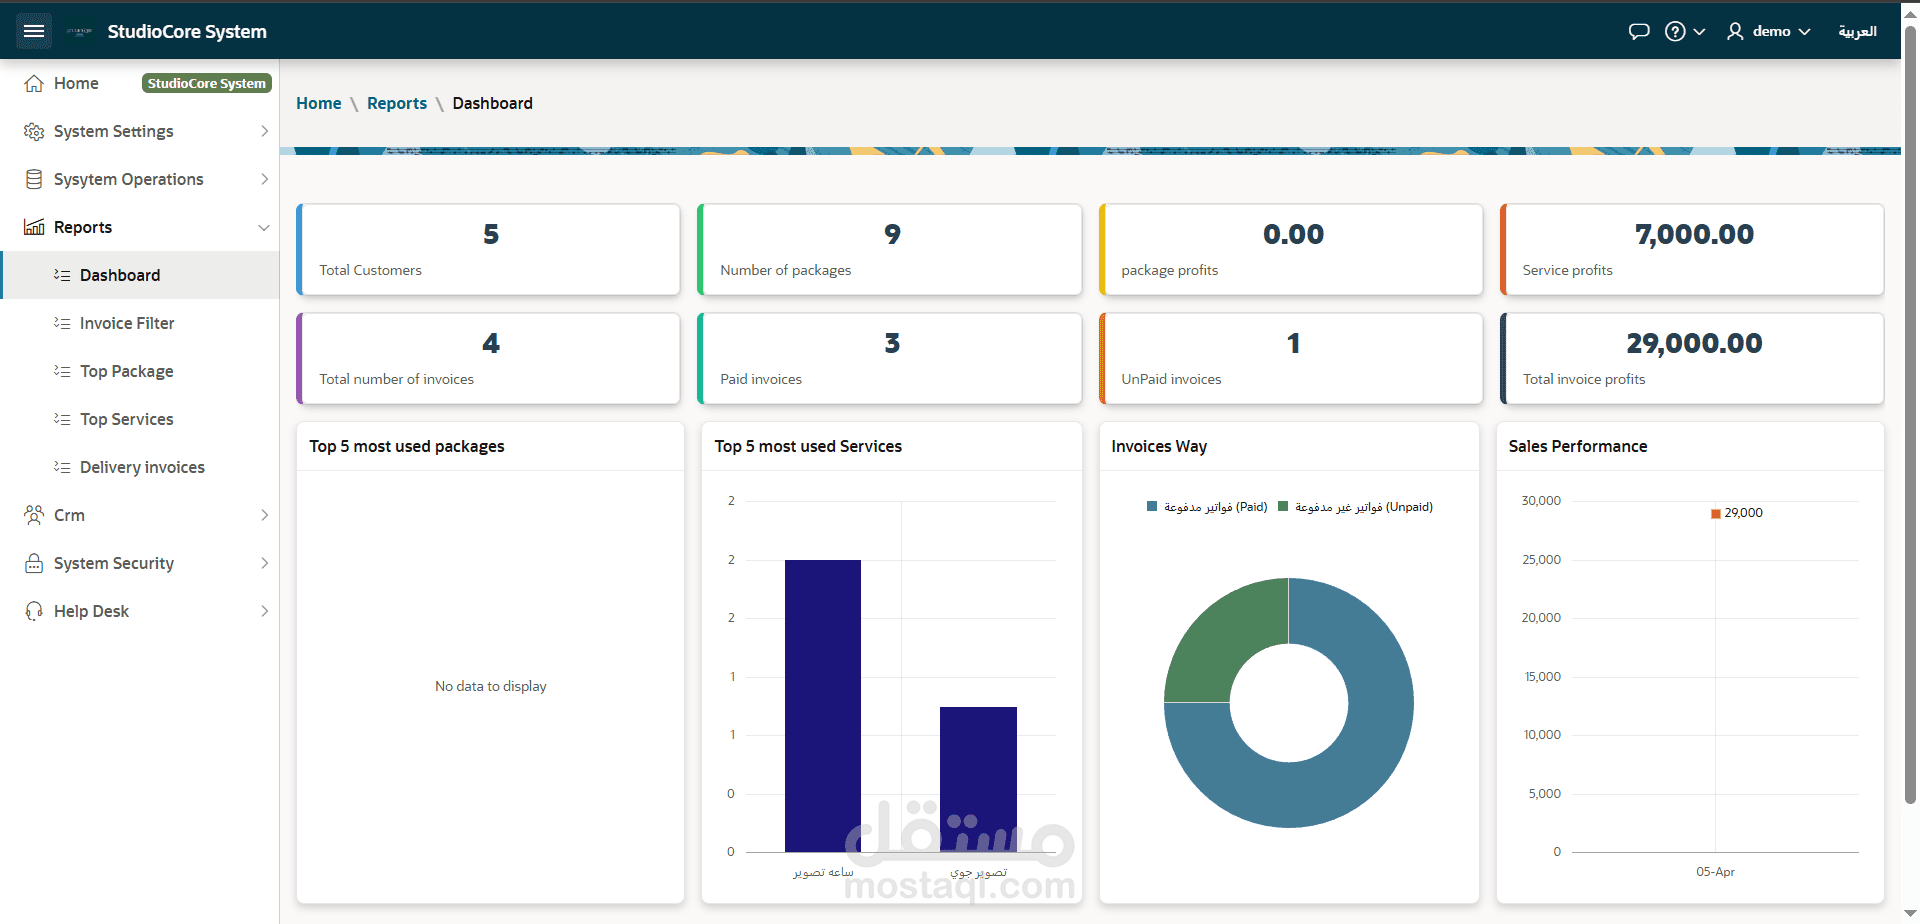Image resolution: width=1920 pixels, height=924 pixels.
Task: Click the Help Desk headset icon
Action: pyautogui.click(x=34, y=611)
